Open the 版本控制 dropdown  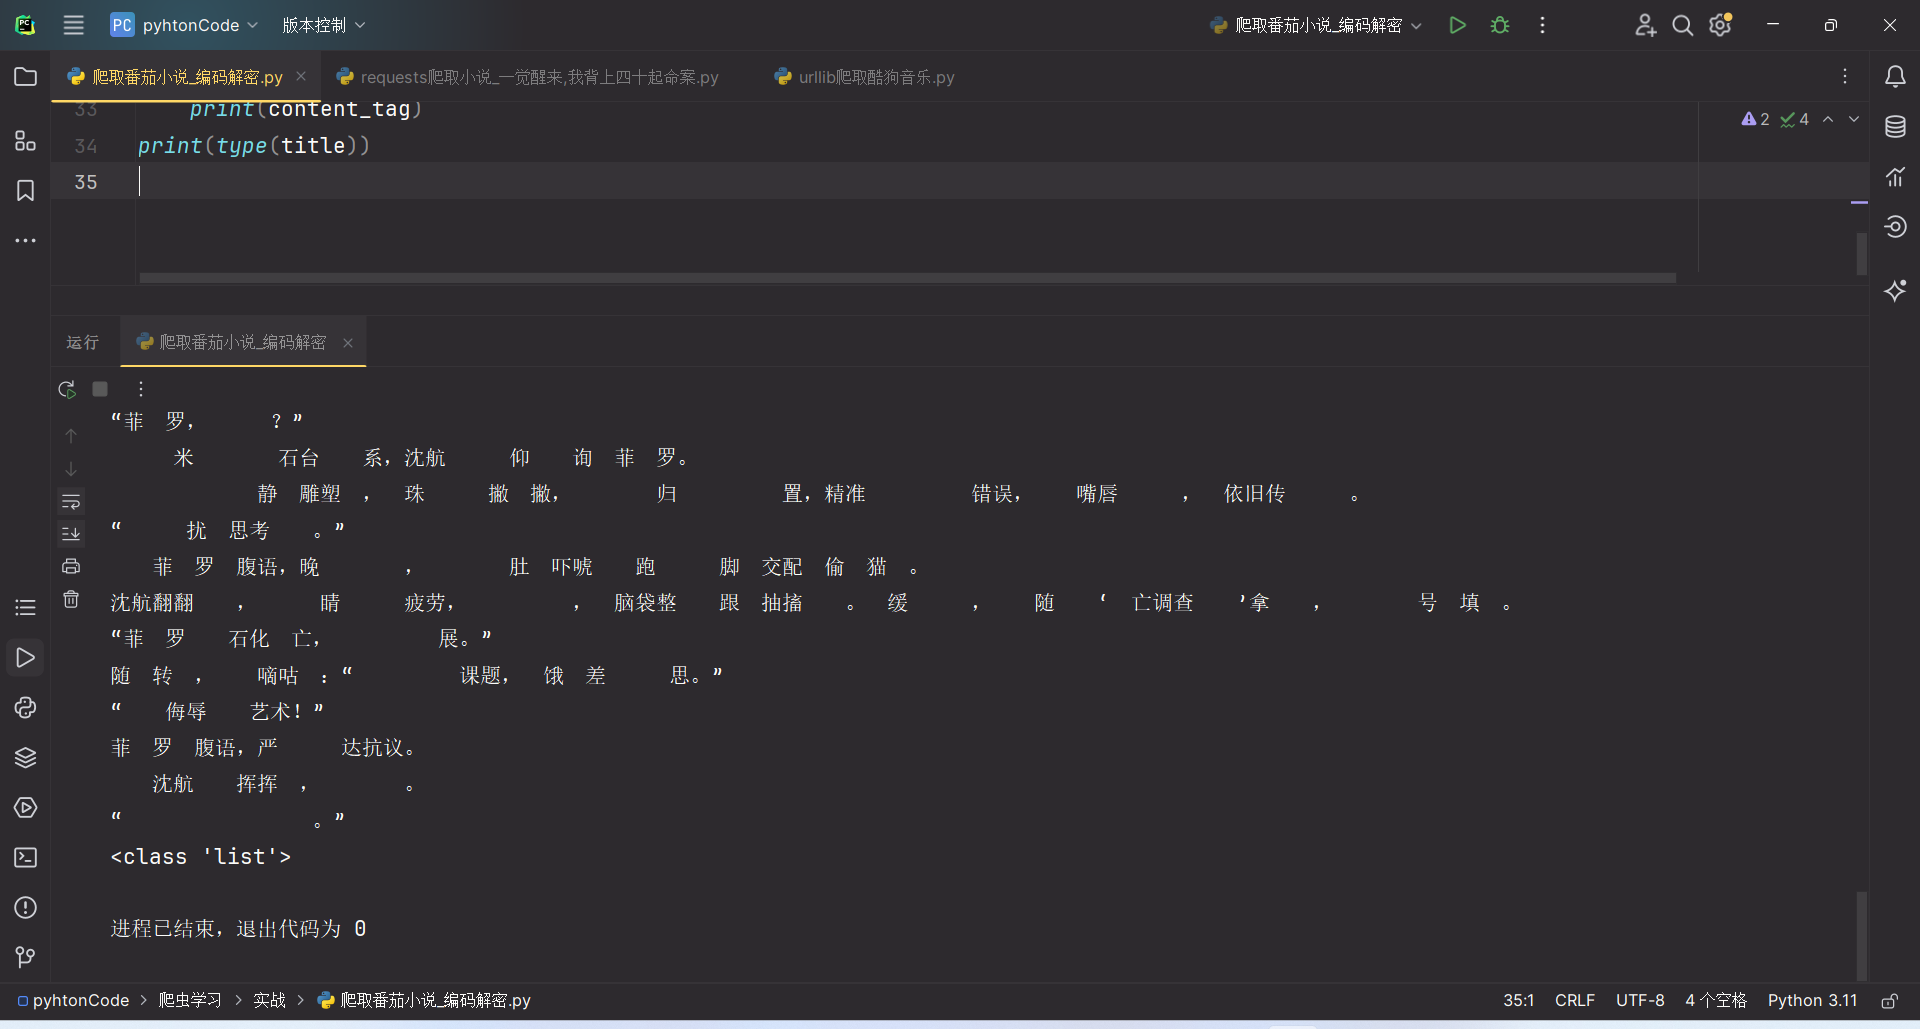coord(322,25)
